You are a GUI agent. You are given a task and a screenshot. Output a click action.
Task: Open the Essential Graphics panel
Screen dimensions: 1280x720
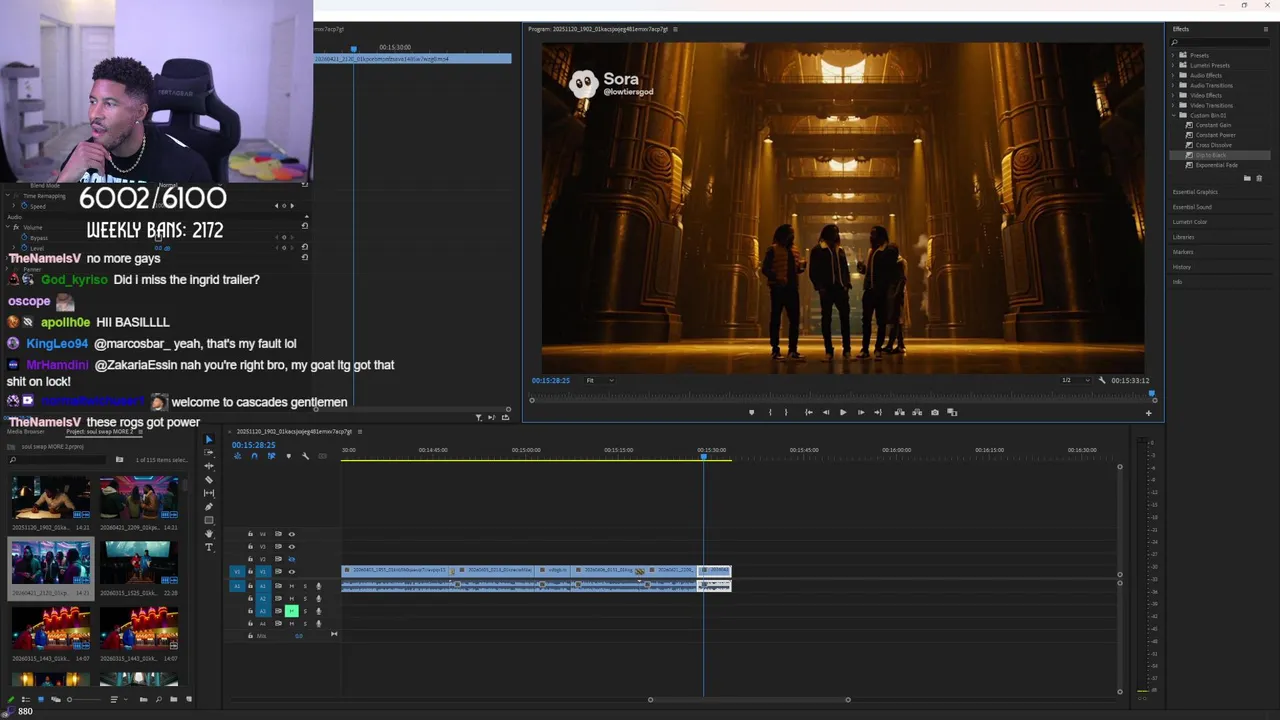(1195, 192)
